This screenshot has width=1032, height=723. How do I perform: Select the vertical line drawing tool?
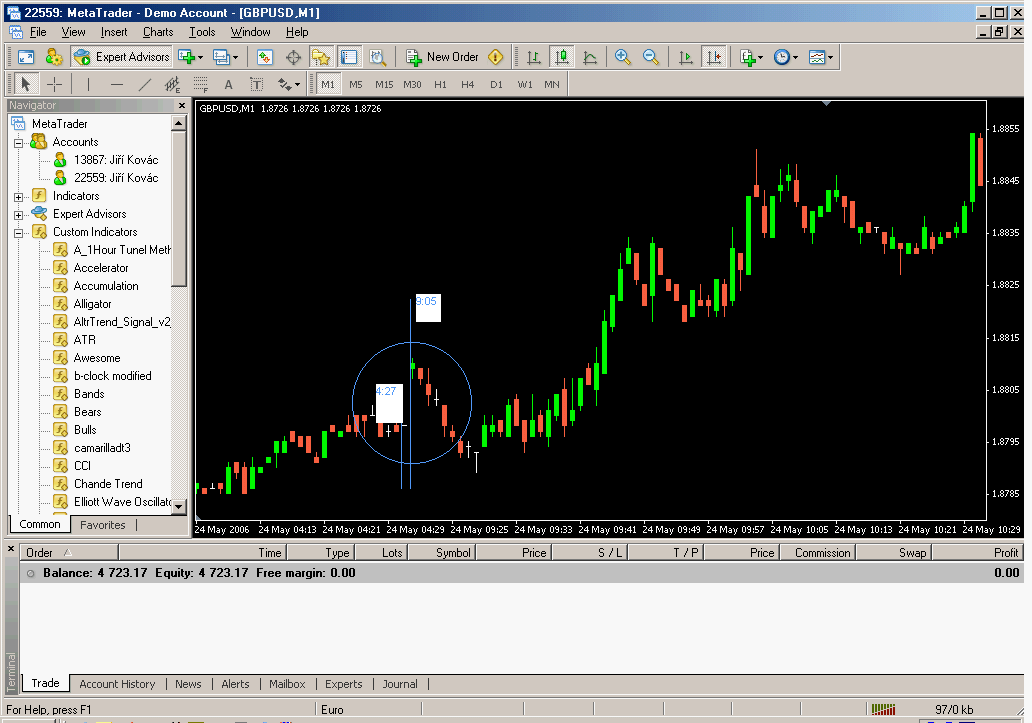pyautogui.click(x=88, y=84)
